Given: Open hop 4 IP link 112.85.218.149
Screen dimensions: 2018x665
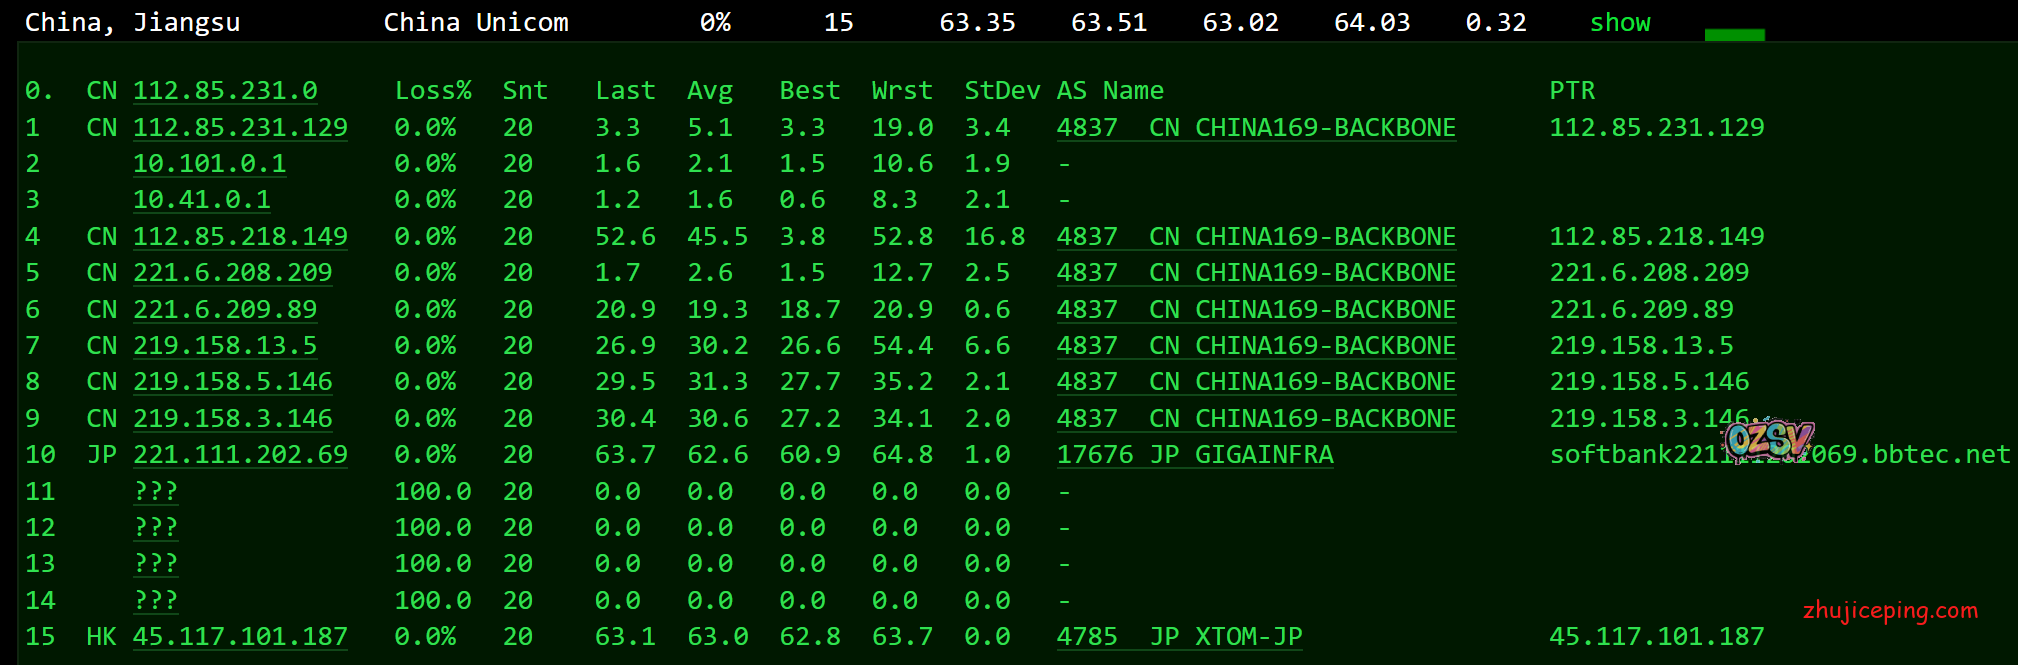Looking at the screenshot, I should 240,237.
